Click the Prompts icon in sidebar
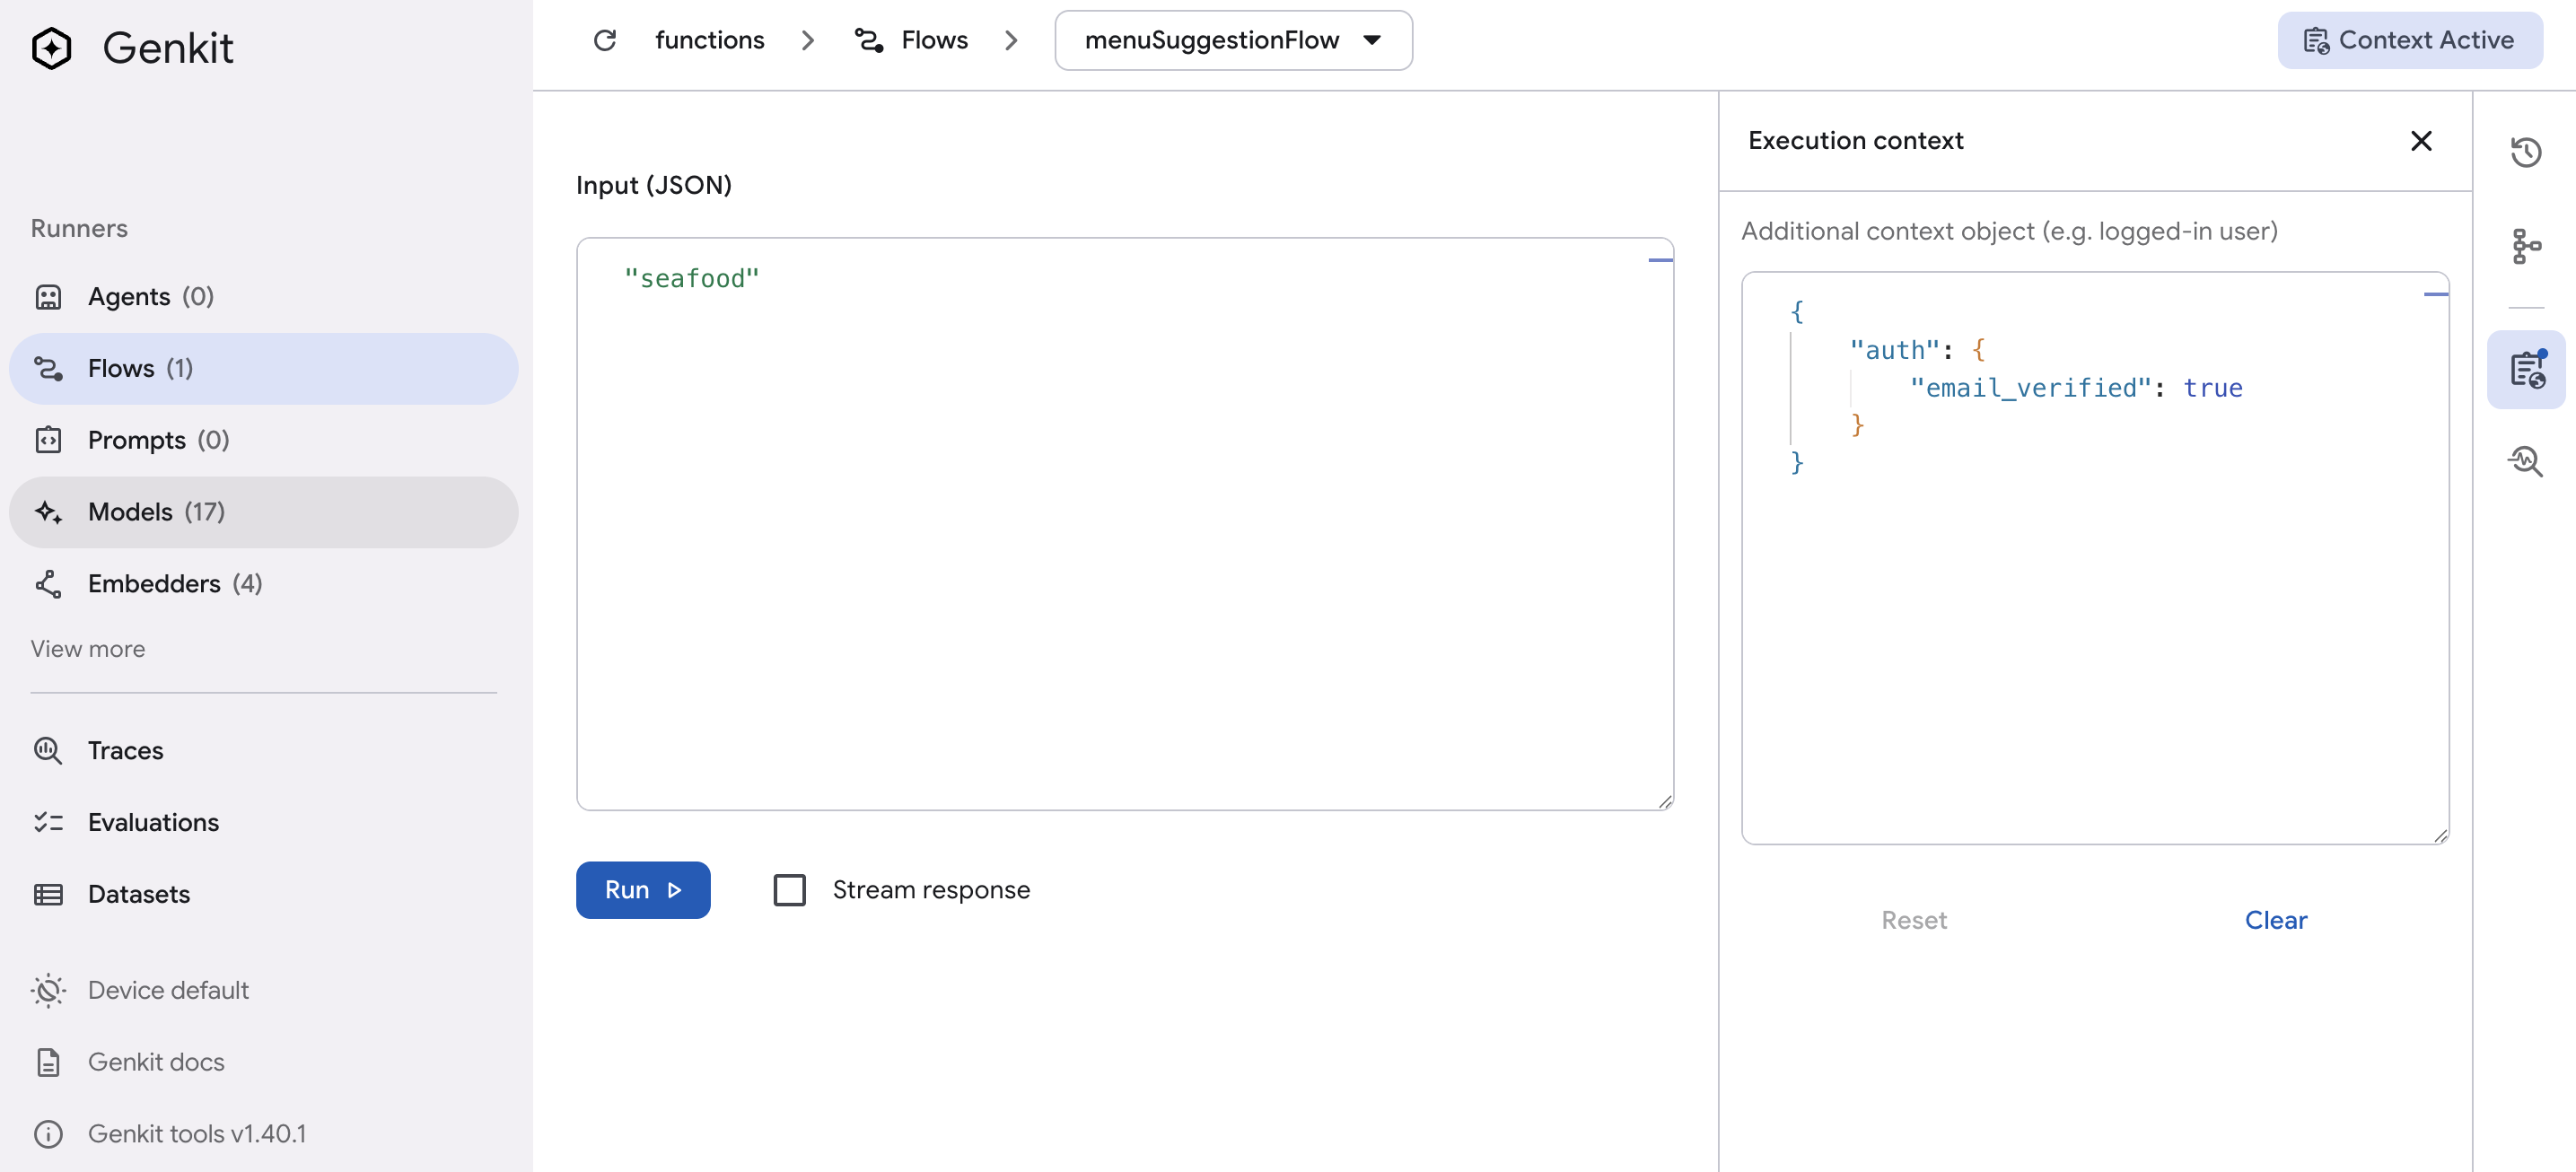The image size is (2576, 1172). 48,440
